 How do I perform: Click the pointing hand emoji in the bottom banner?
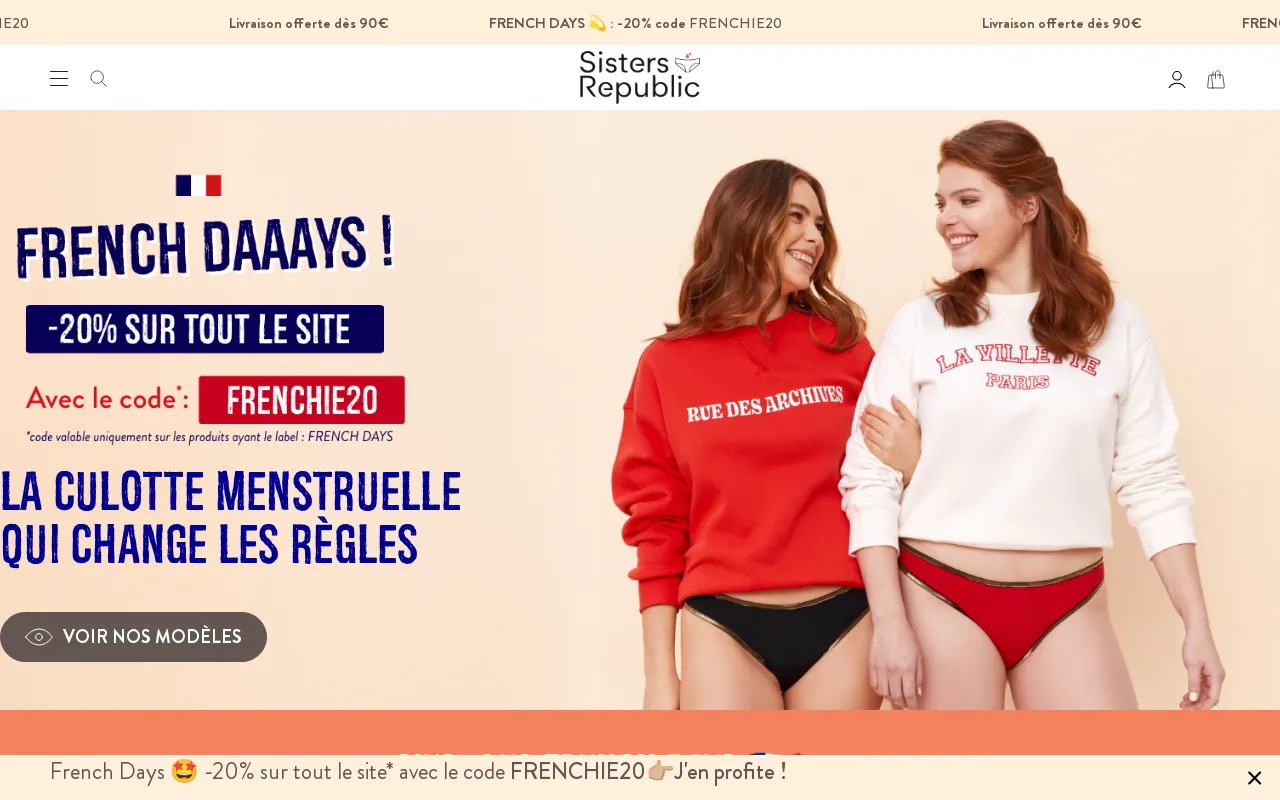point(659,772)
